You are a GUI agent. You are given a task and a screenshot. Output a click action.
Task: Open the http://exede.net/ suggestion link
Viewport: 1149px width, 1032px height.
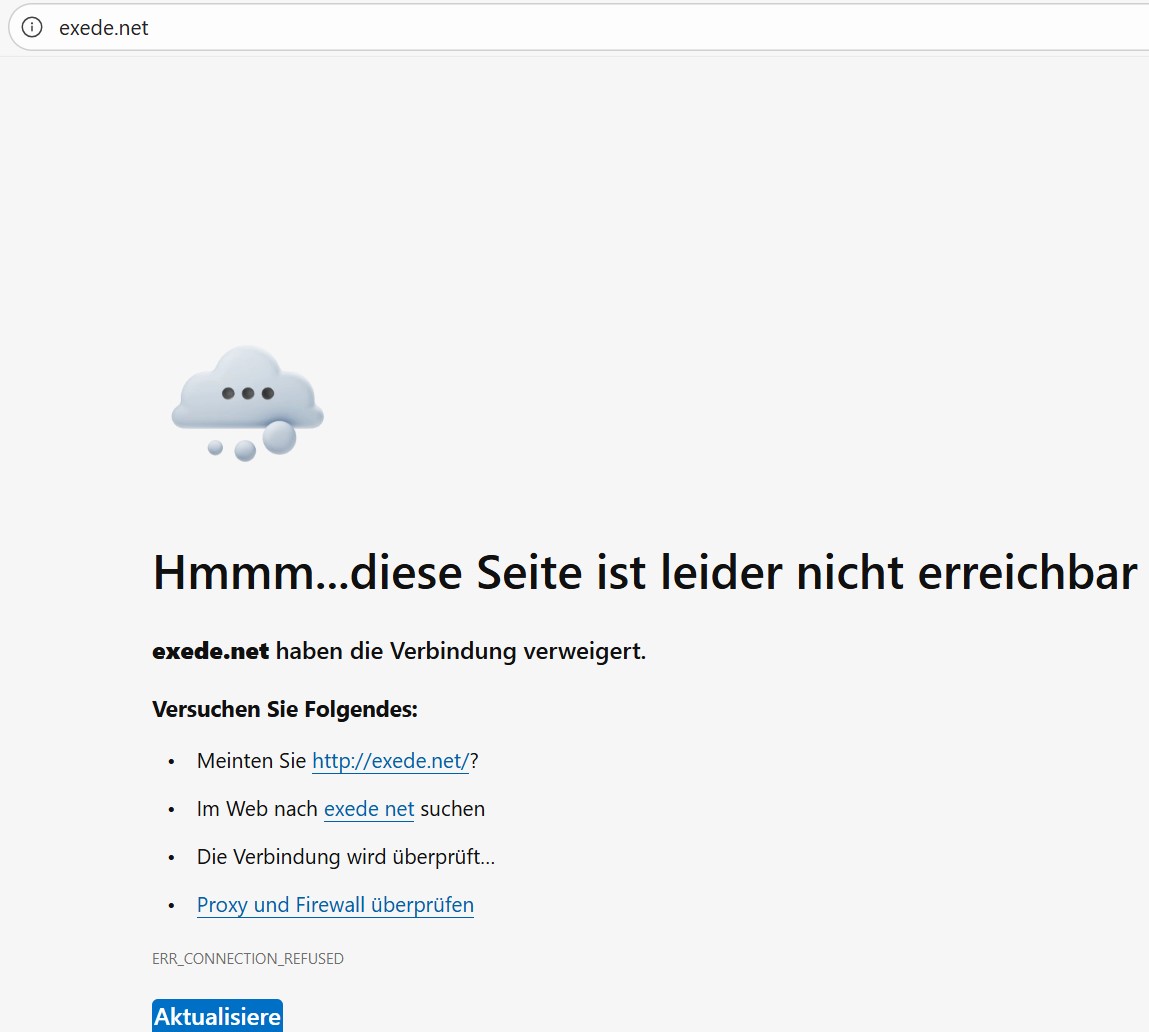pos(390,761)
